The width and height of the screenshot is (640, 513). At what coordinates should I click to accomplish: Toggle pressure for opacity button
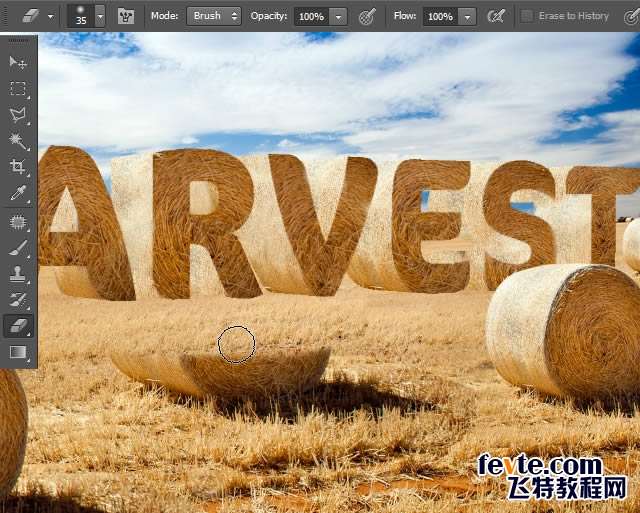(x=367, y=17)
